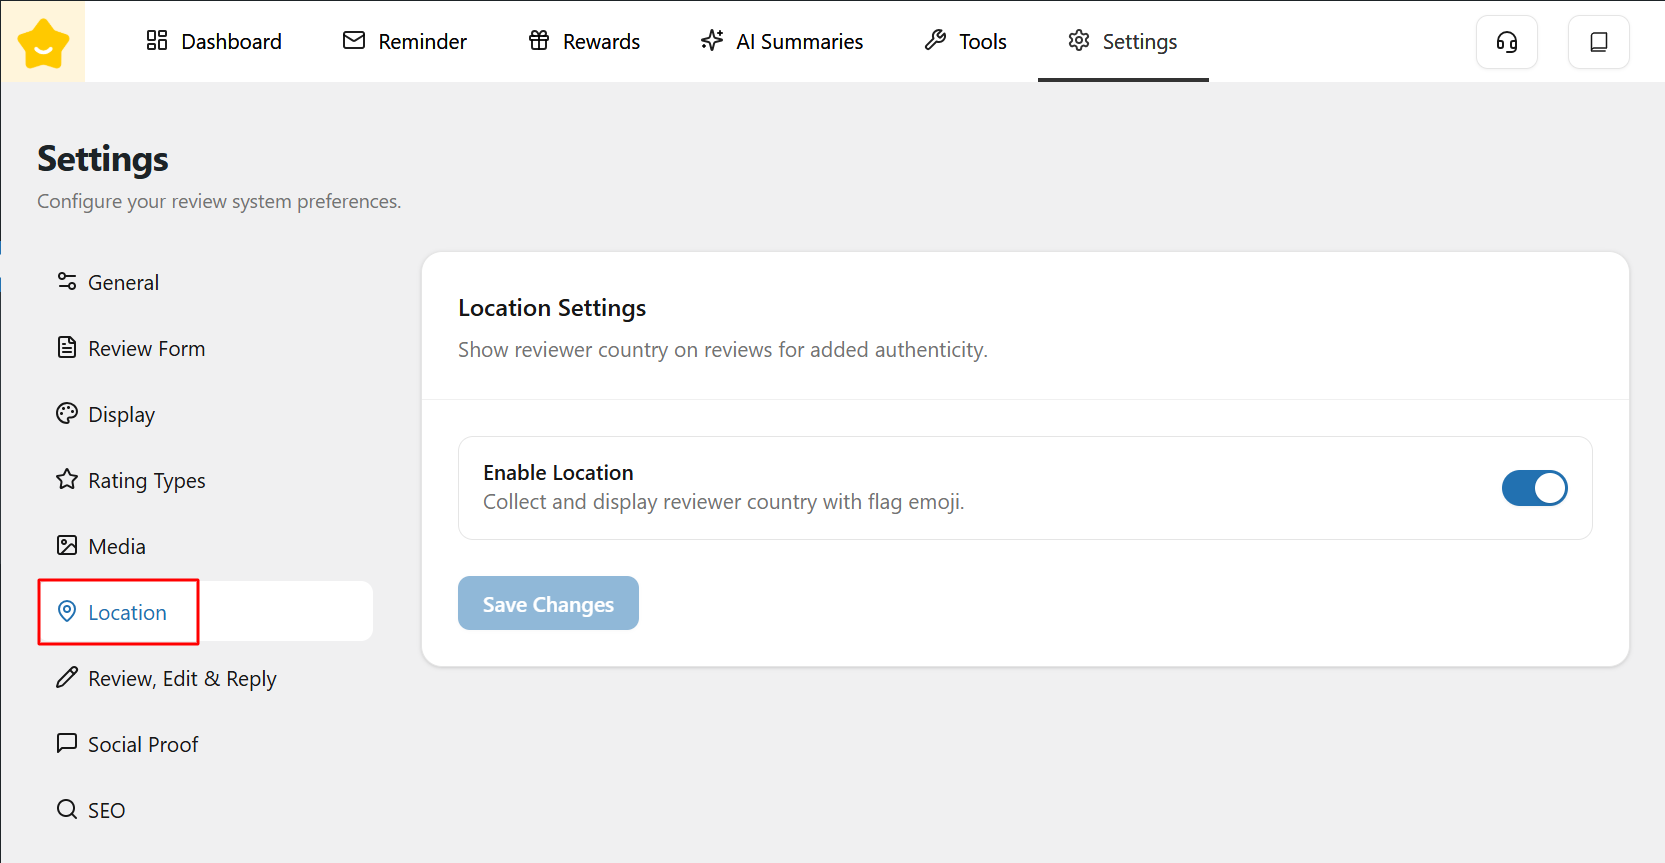Viewport: 1665px width, 863px height.
Task: Click the yellow star app logo
Action: click(43, 43)
